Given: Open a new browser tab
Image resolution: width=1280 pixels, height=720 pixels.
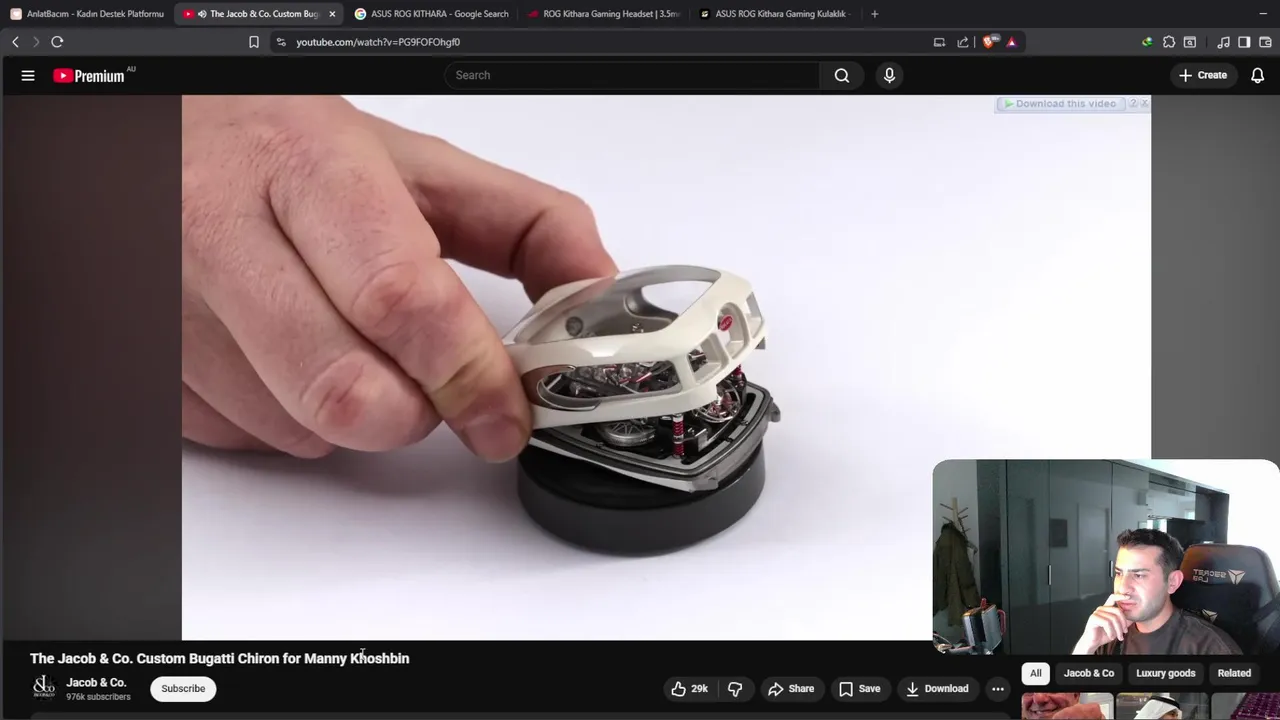Looking at the screenshot, I should [874, 14].
